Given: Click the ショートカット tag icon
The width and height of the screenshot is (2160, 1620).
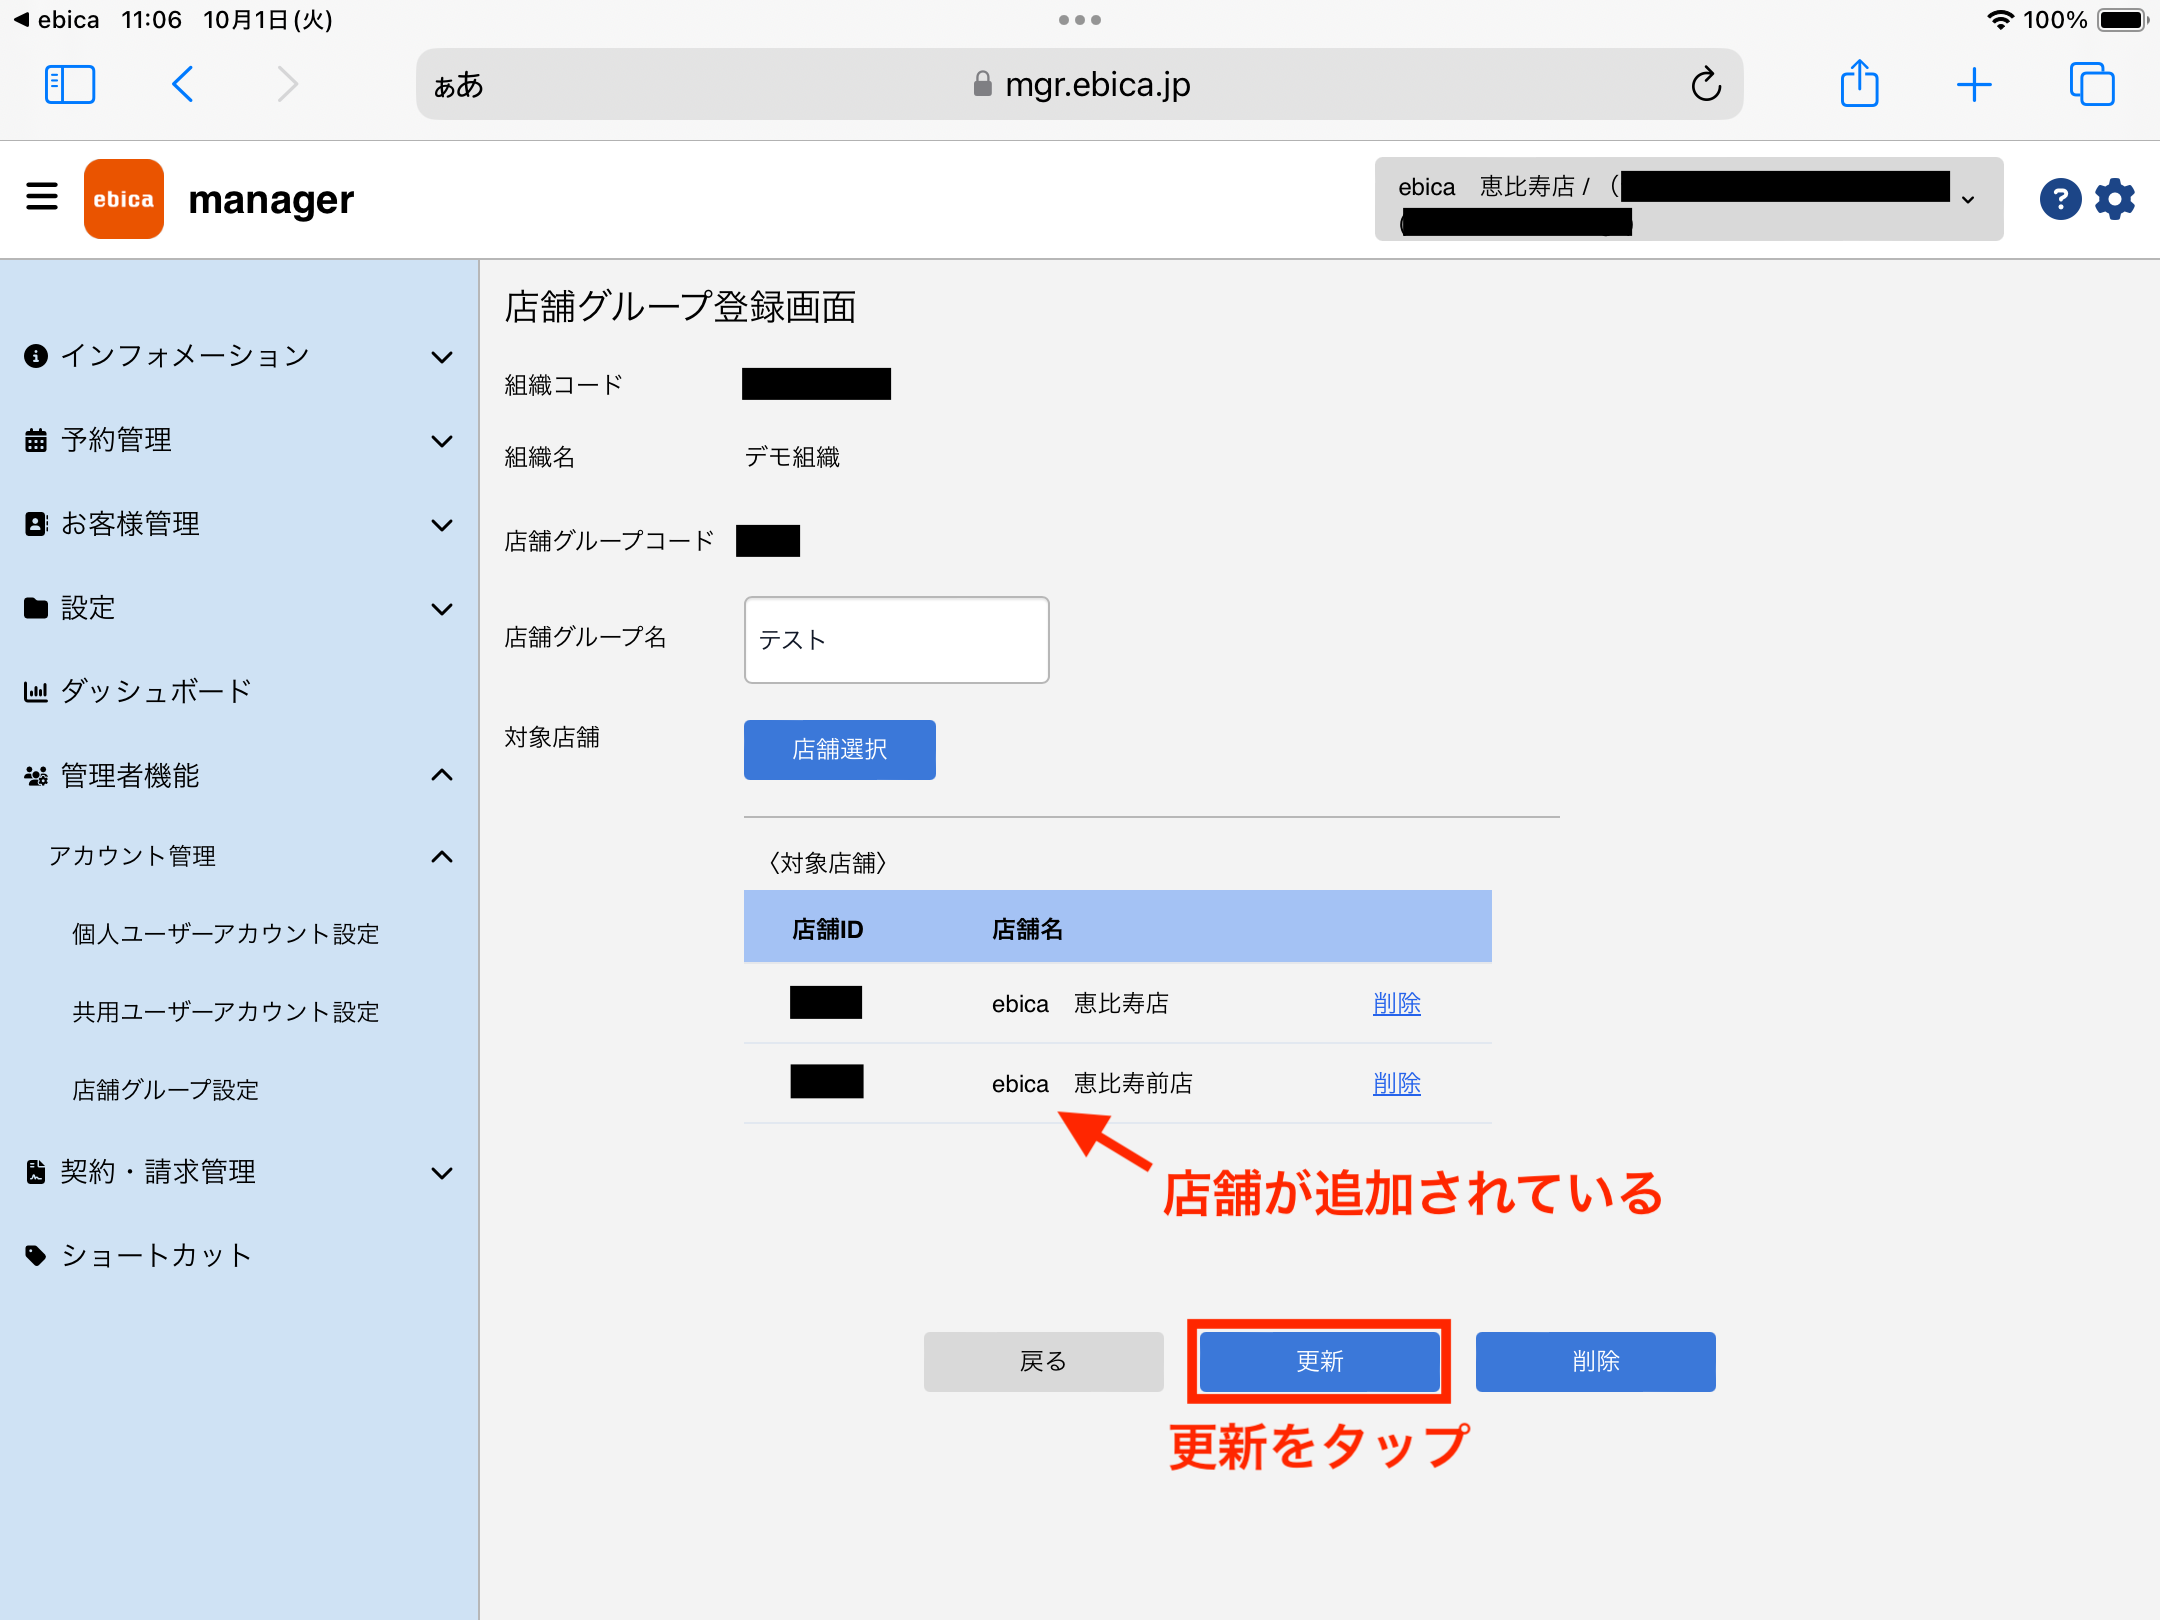Looking at the screenshot, I should coord(36,1256).
